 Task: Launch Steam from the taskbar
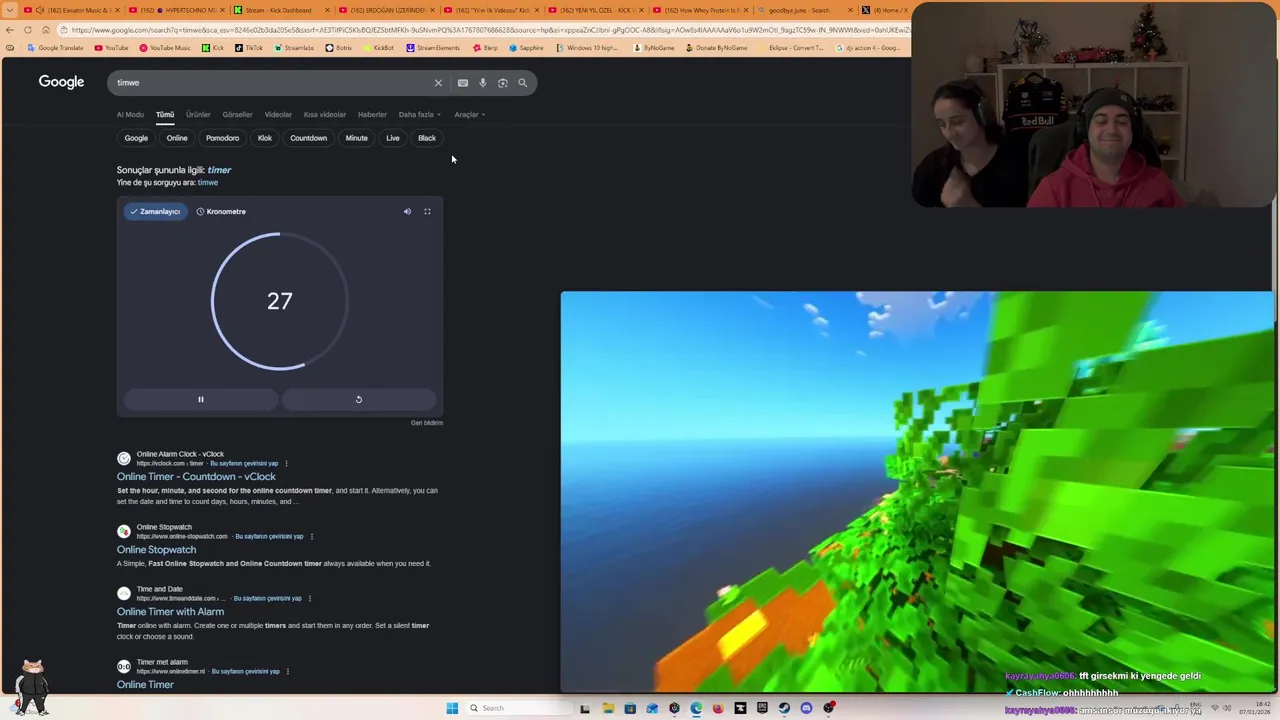[784, 708]
